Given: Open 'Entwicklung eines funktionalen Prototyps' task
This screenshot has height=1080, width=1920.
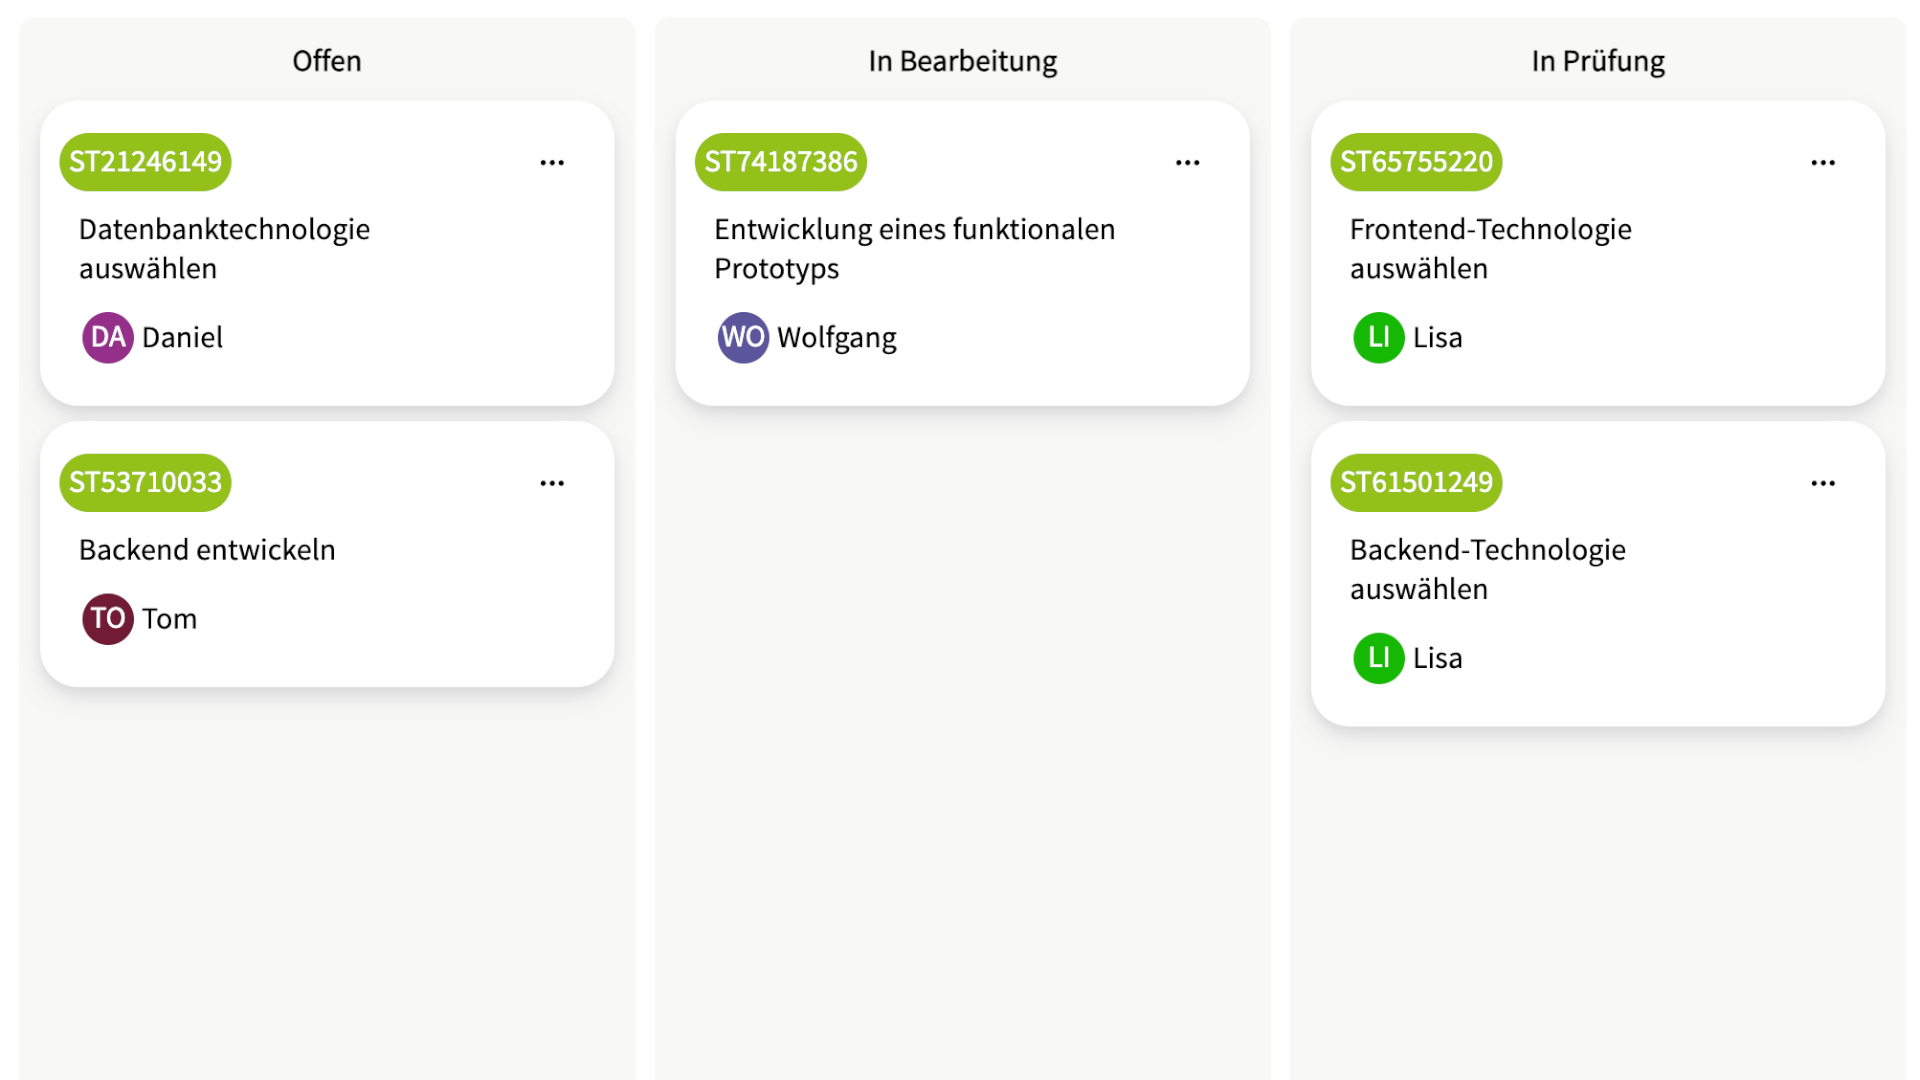Looking at the screenshot, I should point(914,249).
